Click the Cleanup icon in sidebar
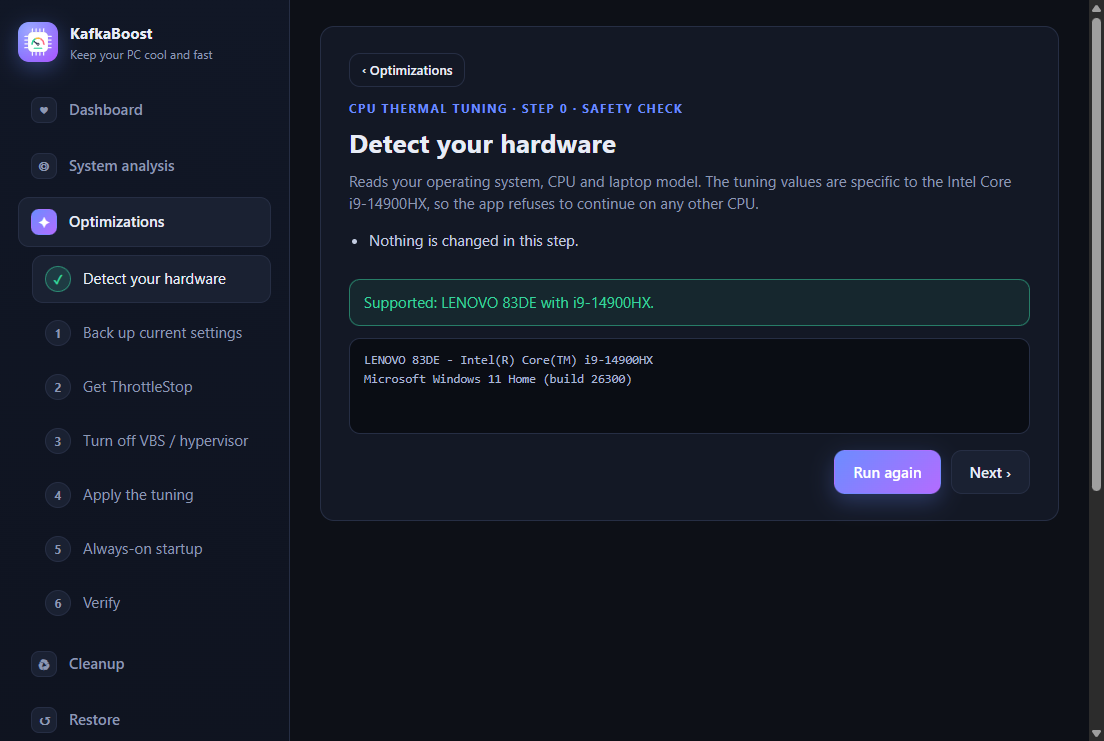1104x741 pixels. 44,664
